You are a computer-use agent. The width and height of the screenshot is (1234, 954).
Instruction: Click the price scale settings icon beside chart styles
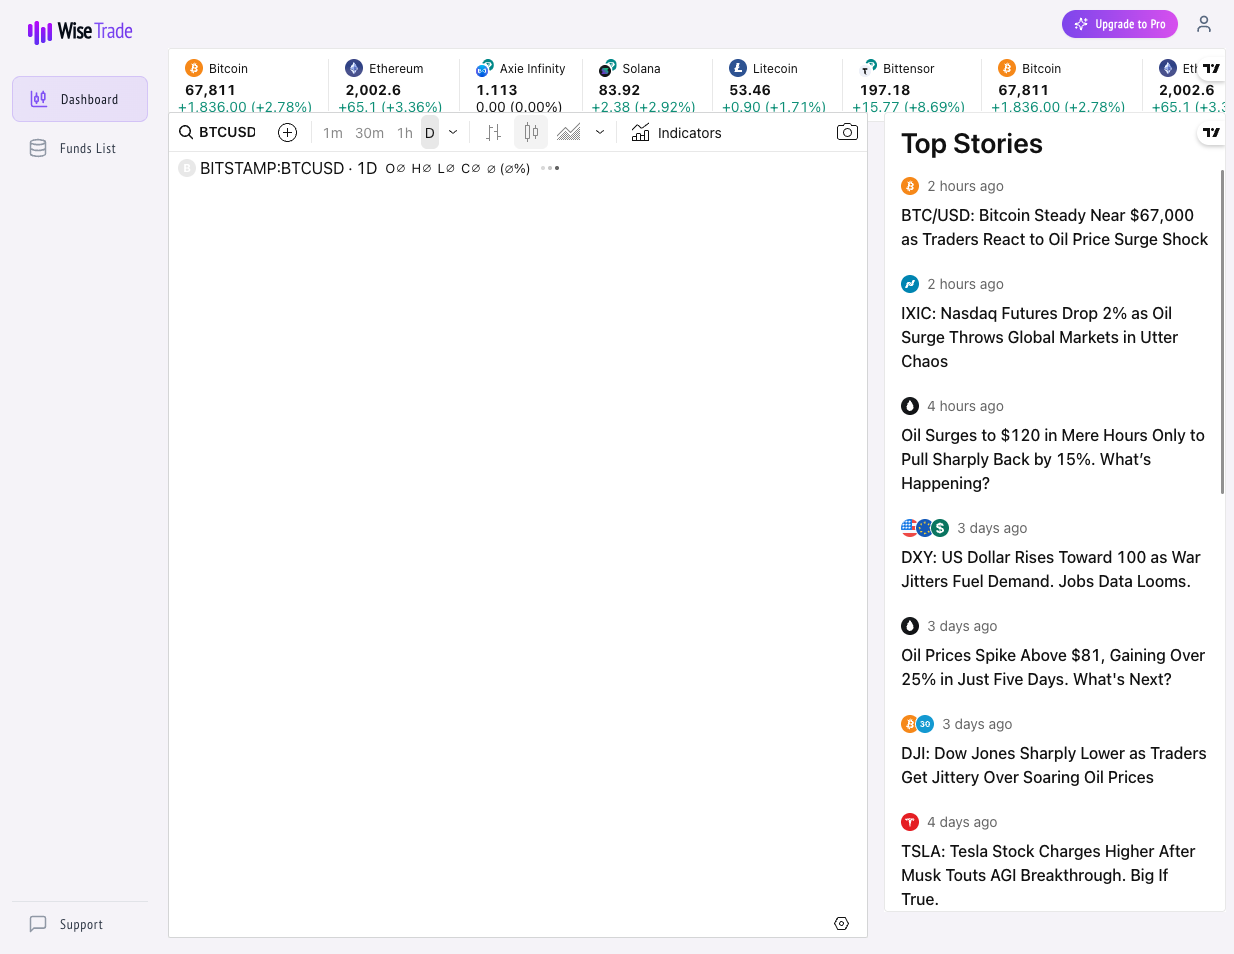pos(492,131)
